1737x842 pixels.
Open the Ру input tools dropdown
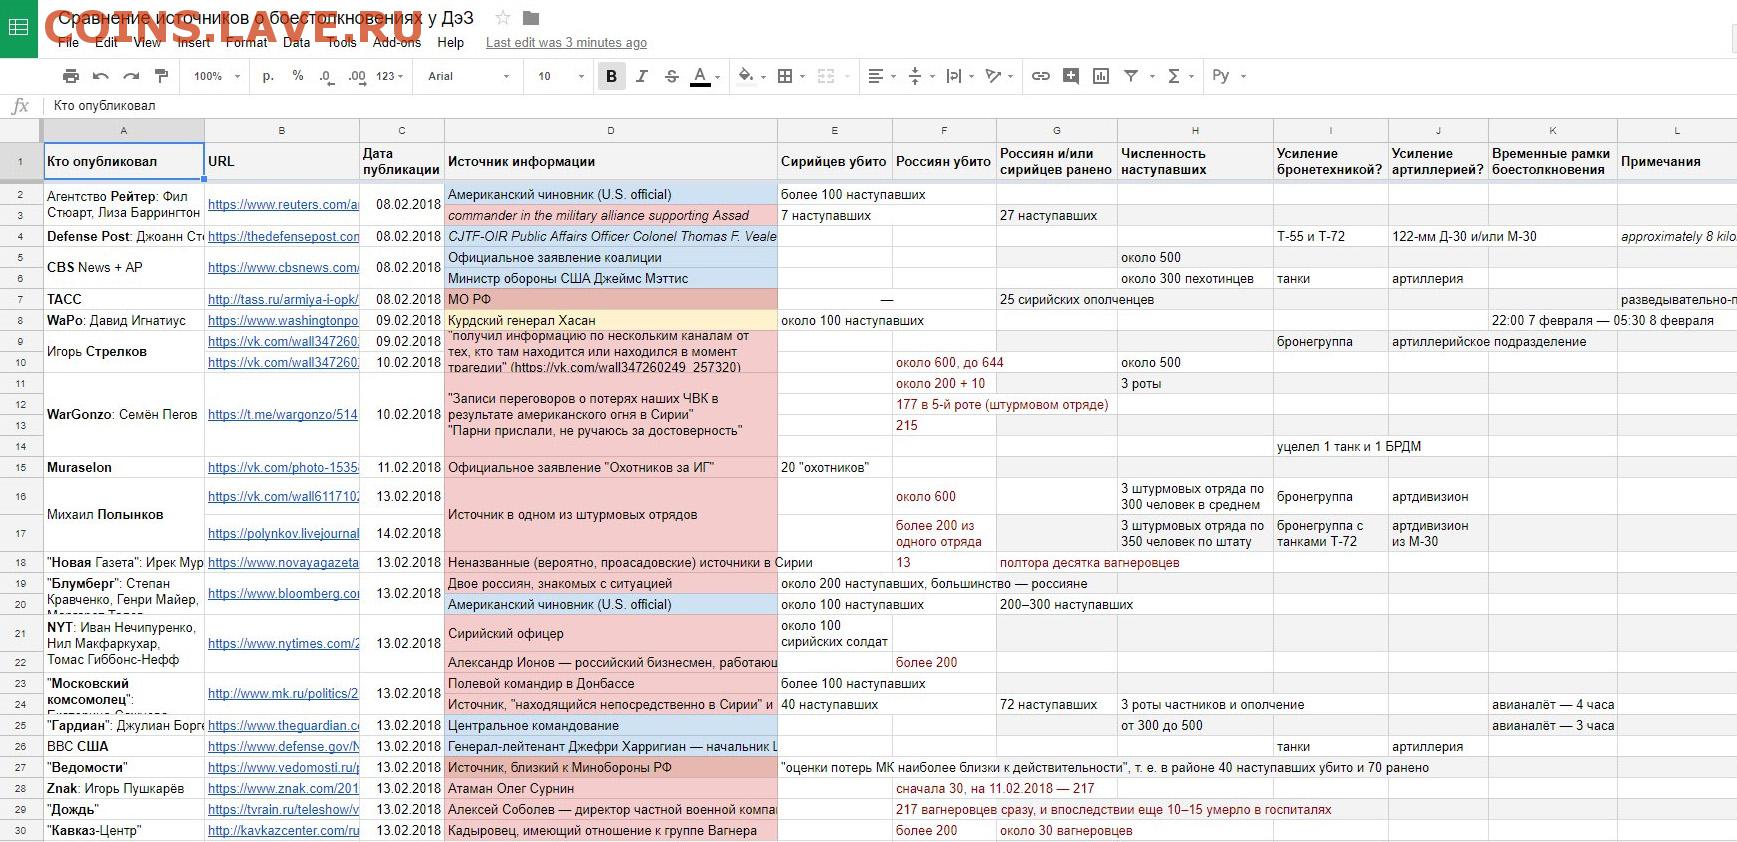(1229, 76)
